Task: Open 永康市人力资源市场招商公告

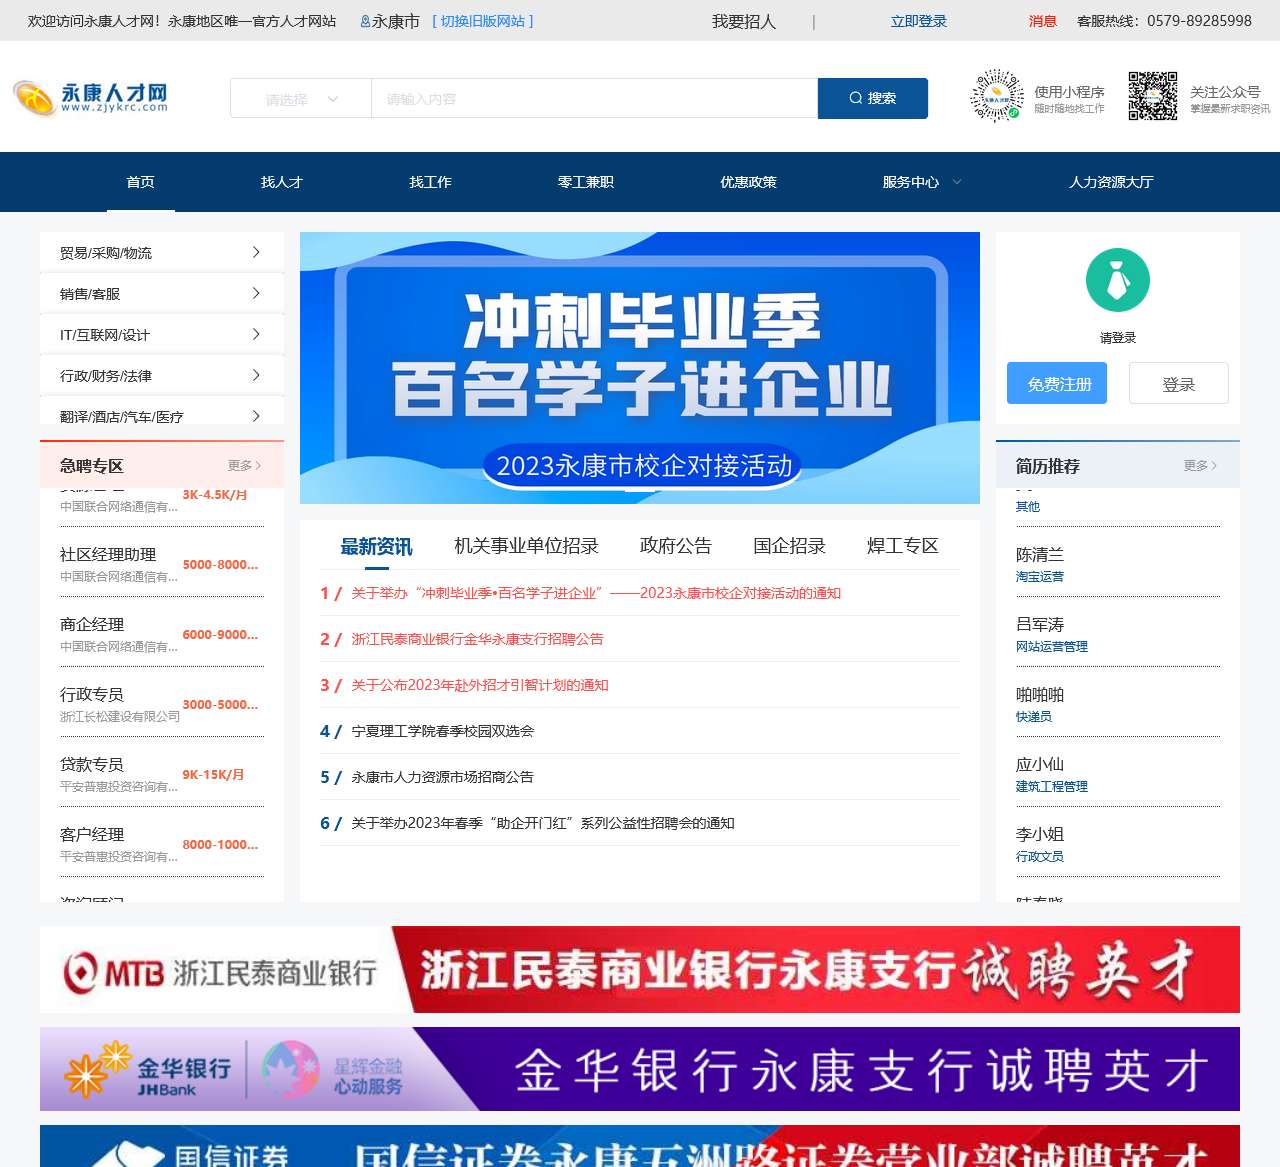Action: 443,777
